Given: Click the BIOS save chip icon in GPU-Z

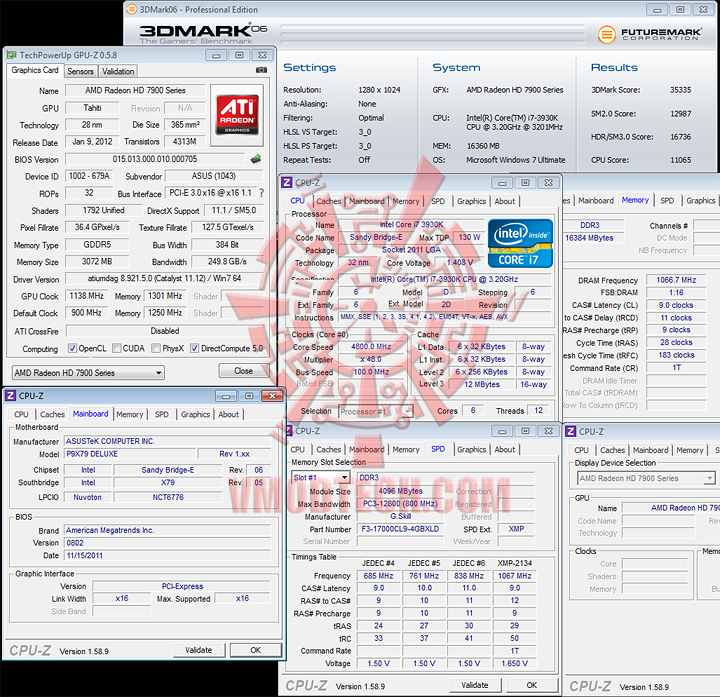Looking at the screenshot, I should point(256,159).
